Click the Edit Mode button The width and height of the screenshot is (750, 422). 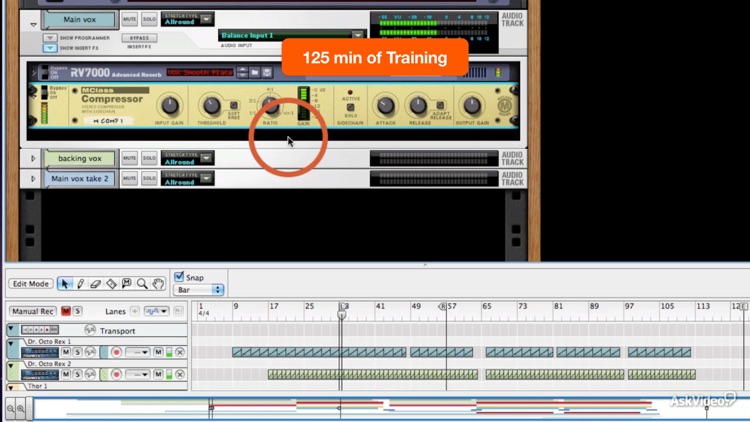pyautogui.click(x=31, y=284)
